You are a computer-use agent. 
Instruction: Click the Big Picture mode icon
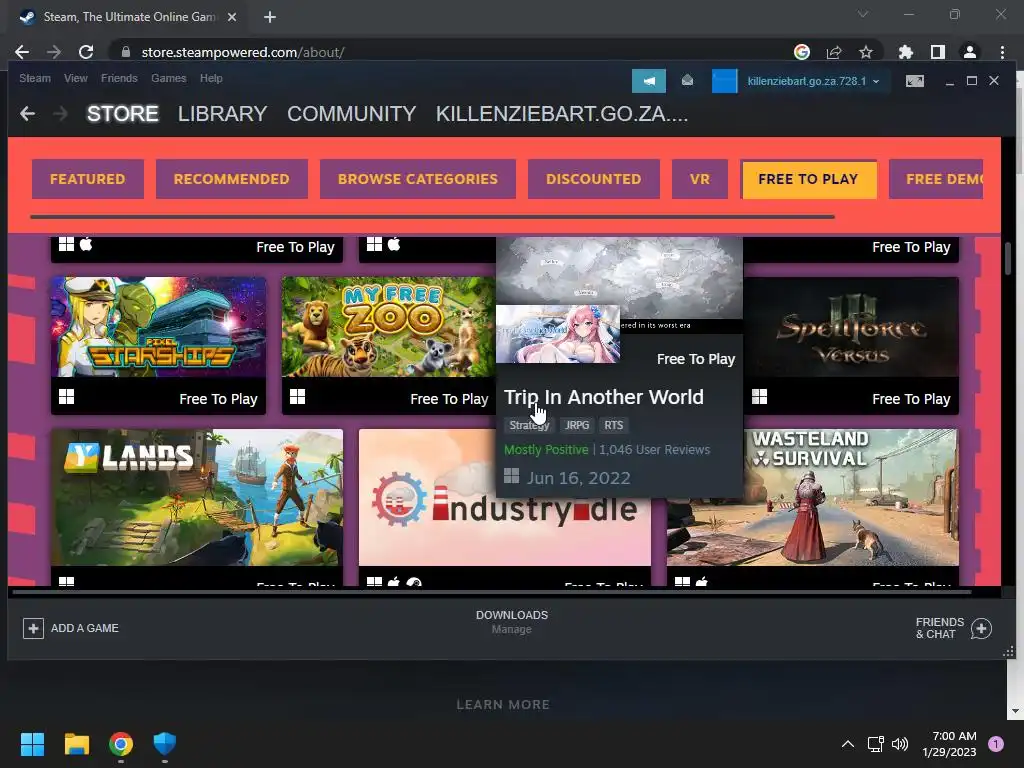pos(914,81)
